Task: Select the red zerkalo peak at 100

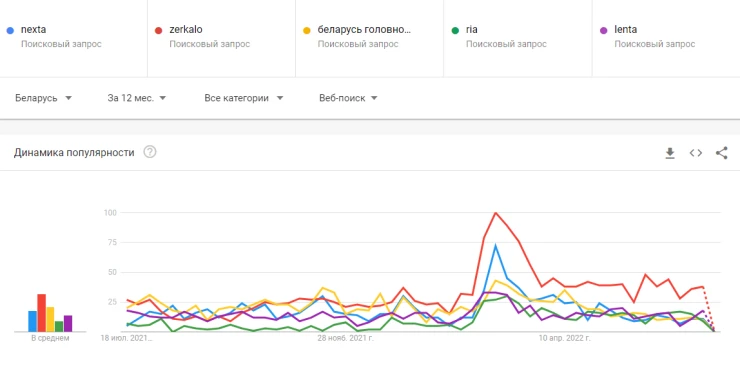Action: pyautogui.click(x=496, y=213)
